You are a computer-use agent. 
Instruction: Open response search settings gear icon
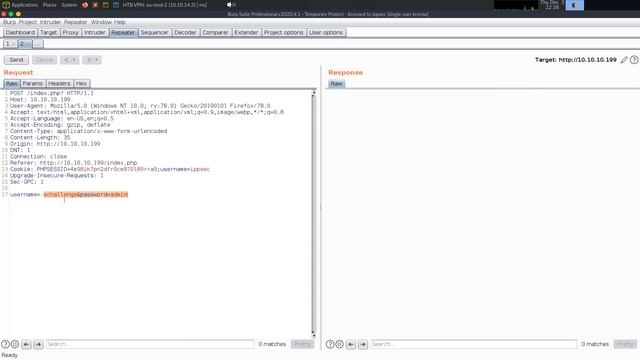pyautogui.click(x=339, y=344)
